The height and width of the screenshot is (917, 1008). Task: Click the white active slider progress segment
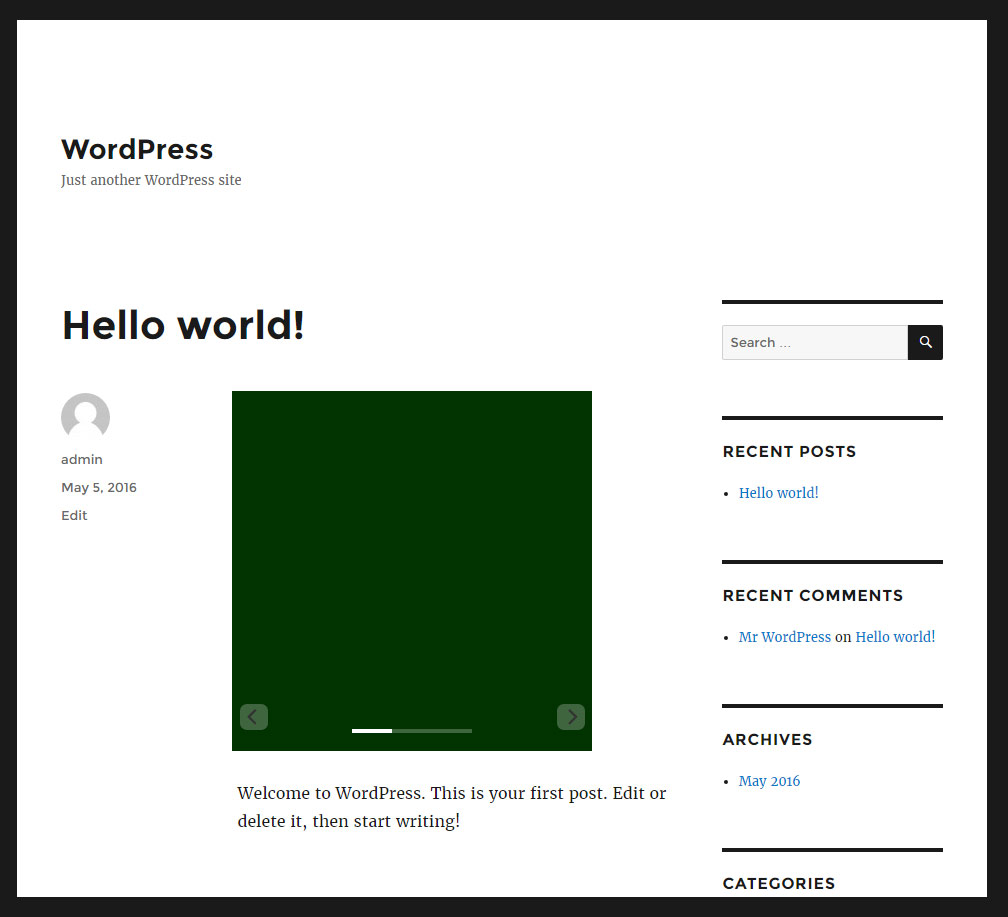click(371, 731)
